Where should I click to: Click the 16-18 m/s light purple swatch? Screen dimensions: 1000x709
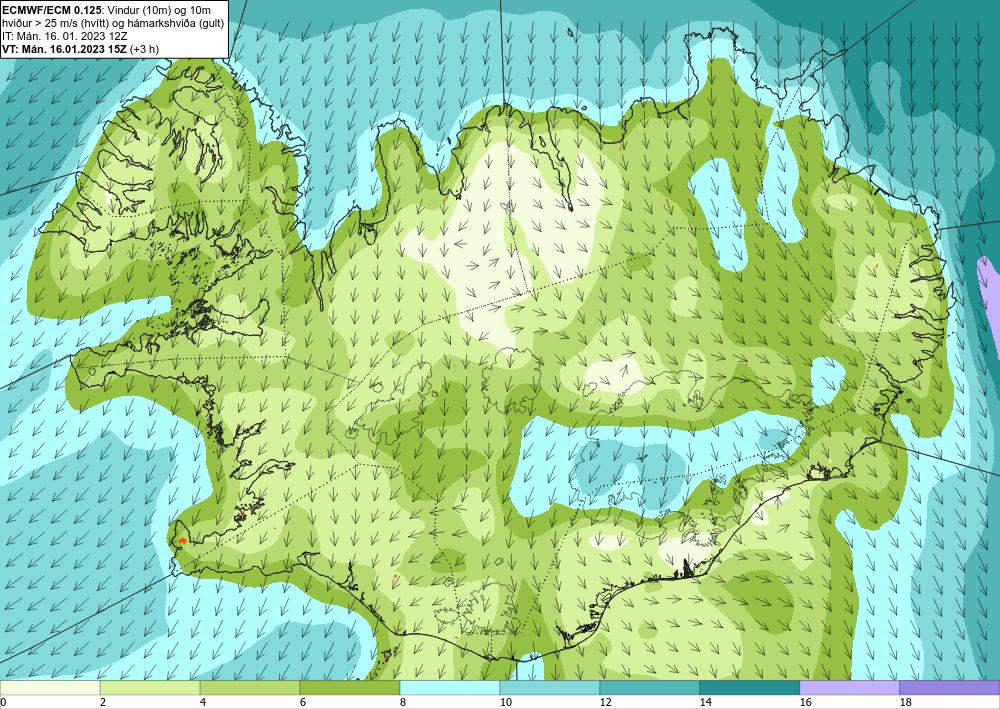(849, 688)
